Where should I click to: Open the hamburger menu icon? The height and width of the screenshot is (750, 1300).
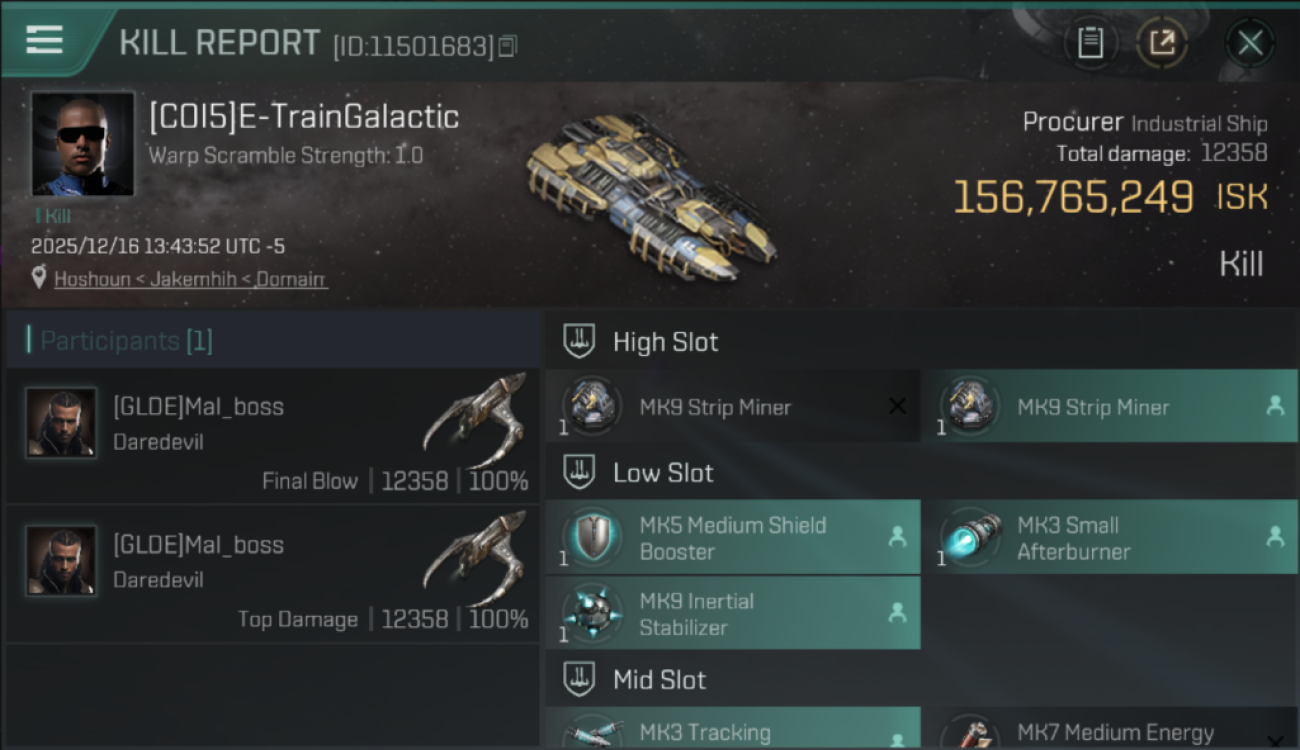click(x=44, y=40)
